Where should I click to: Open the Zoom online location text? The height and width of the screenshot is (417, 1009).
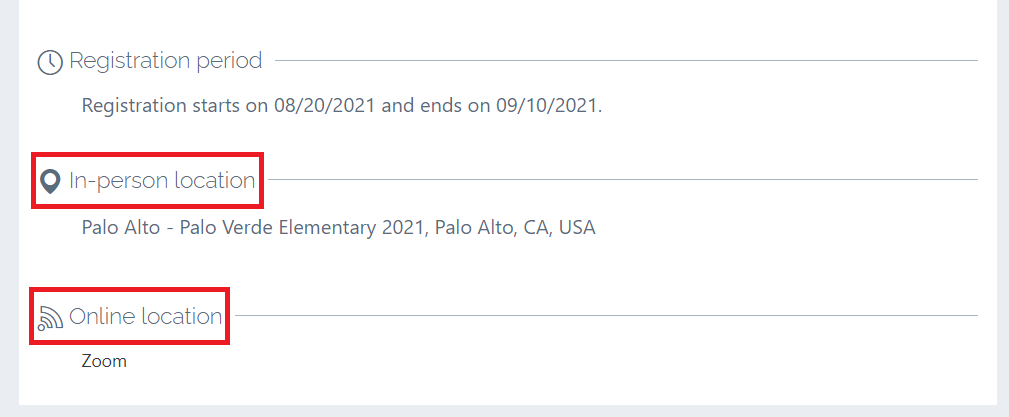104,361
